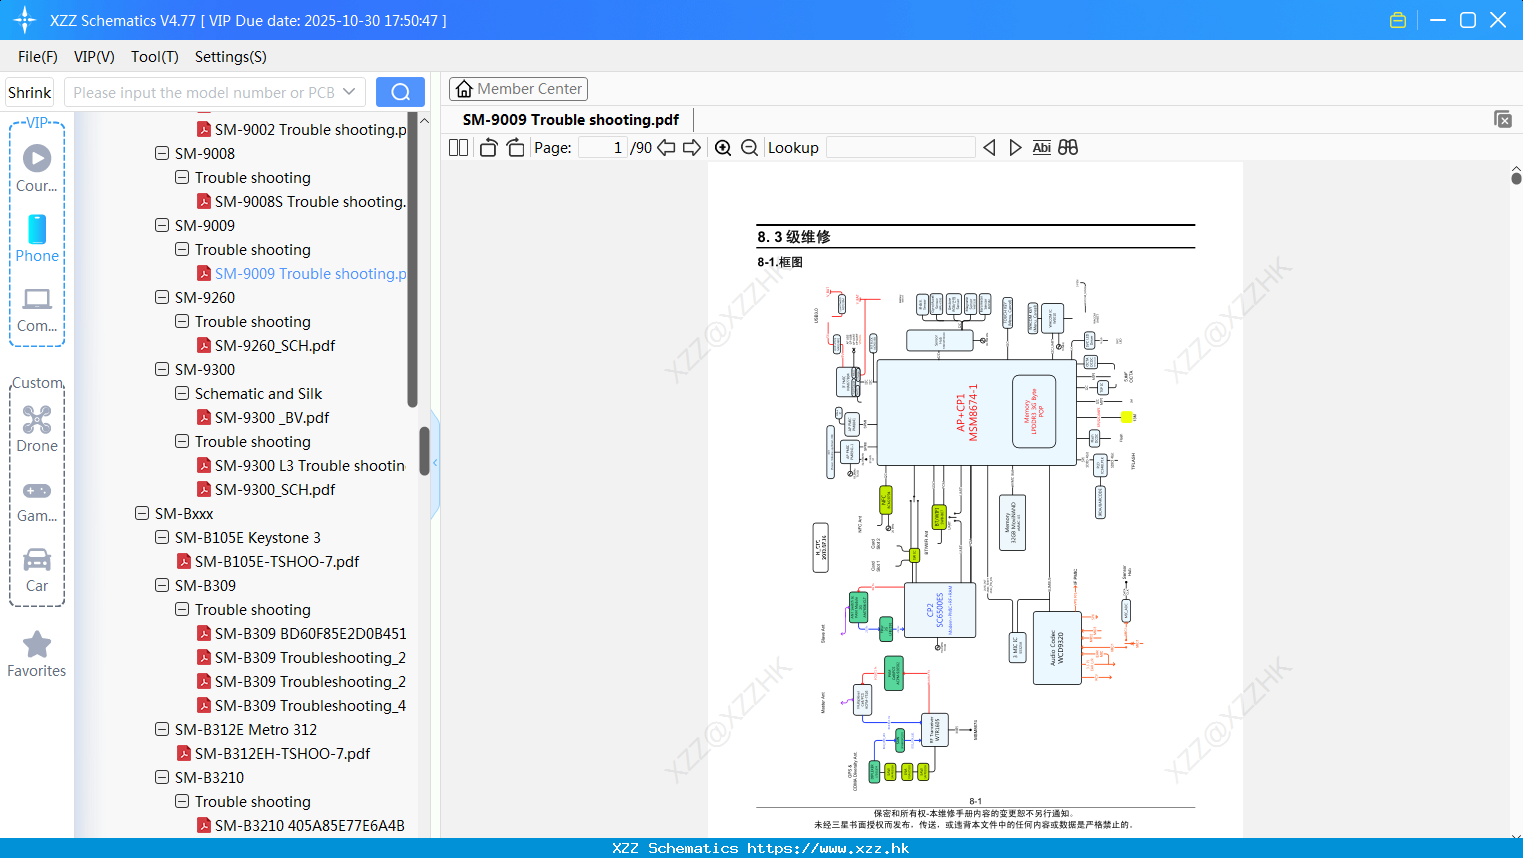The image size is (1523, 858).
Task: Click the Member Center button
Action: 518,89
